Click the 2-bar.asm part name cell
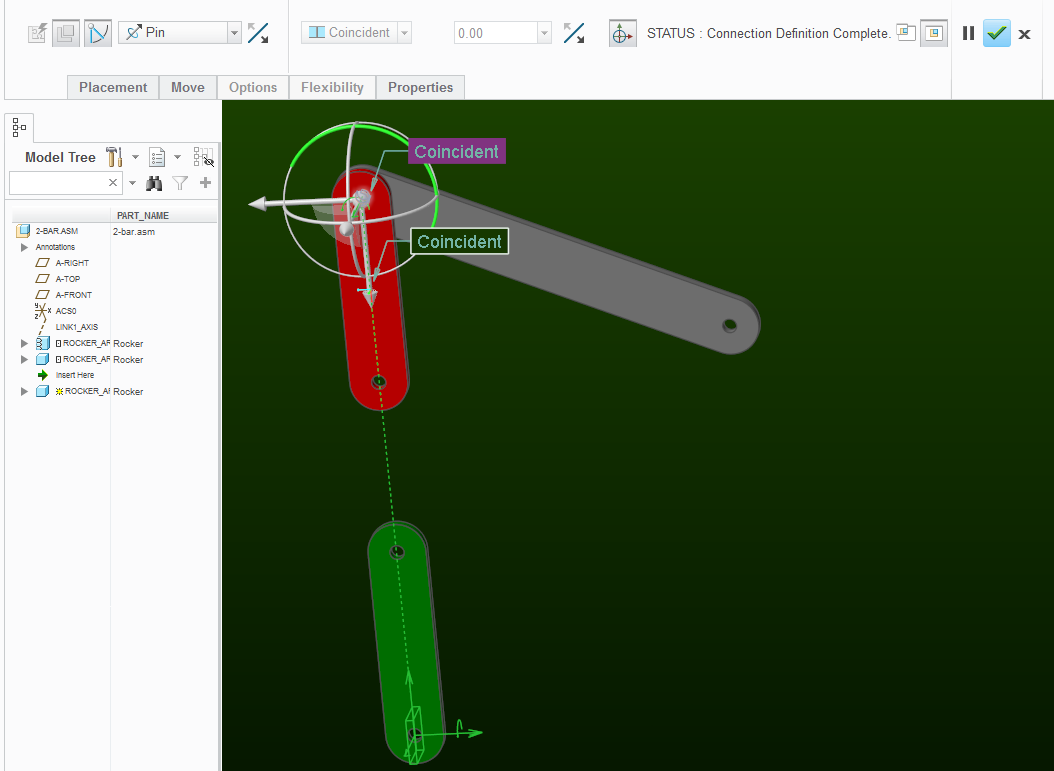This screenshot has width=1054, height=771. click(x=134, y=231)
